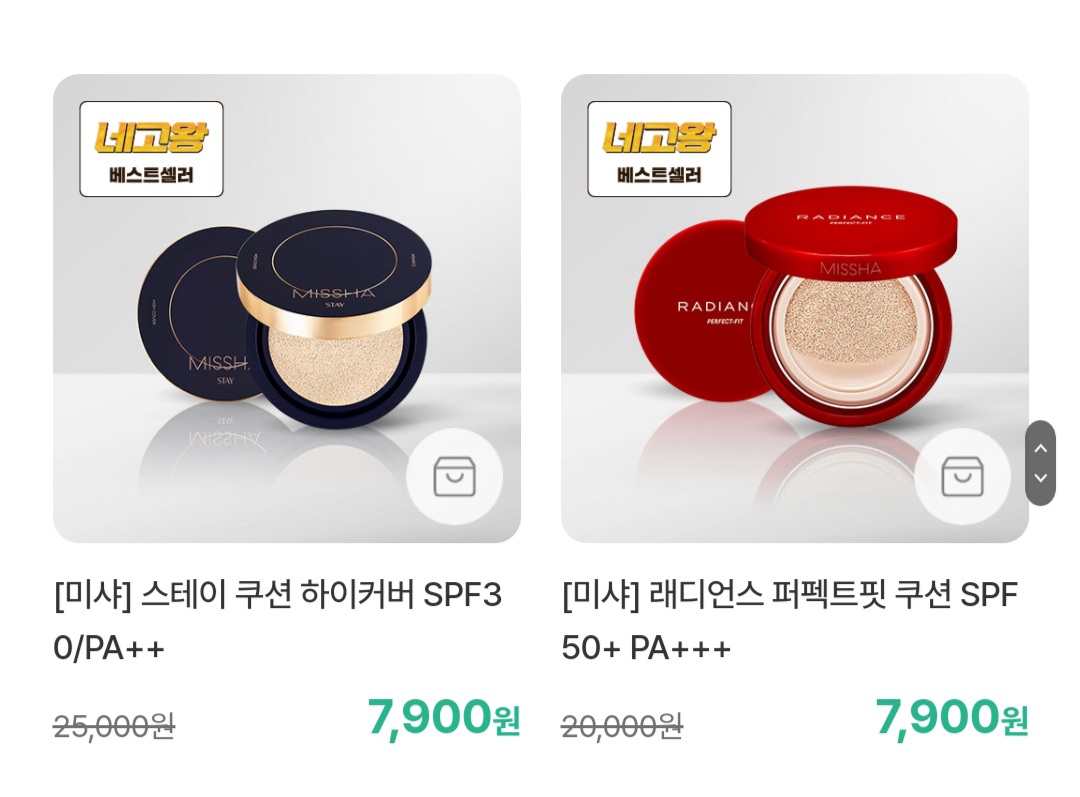
Task: Add the Stay Cushion to the cart
Action: click(454, 477)
